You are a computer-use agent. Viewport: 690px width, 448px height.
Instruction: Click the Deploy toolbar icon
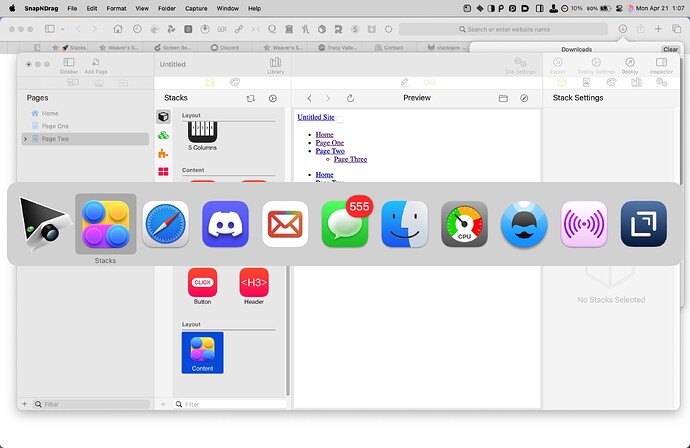630,65
